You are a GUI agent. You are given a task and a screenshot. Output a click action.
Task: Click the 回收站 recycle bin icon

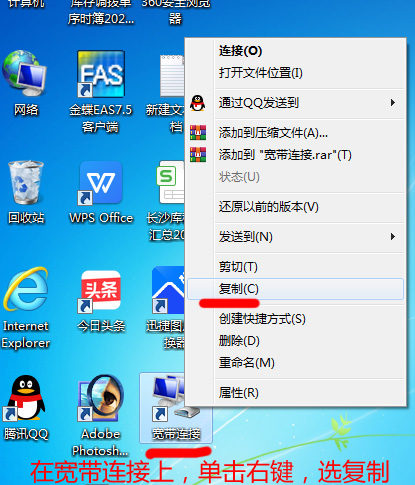26,182
